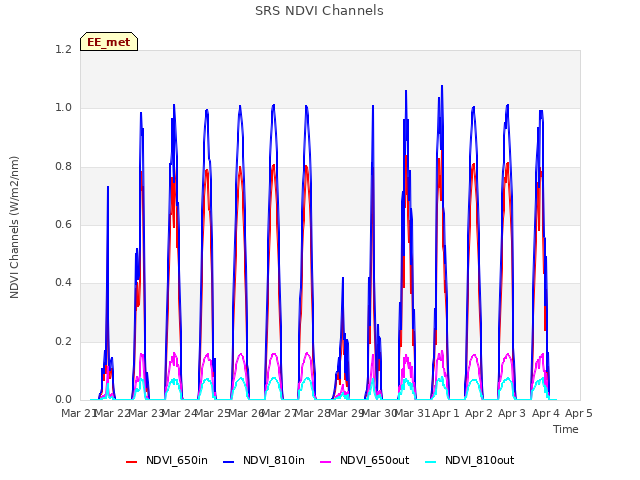Click the blue peak on Mar 27
Viewport: 640px width, 480px height.
pos(273,105)
